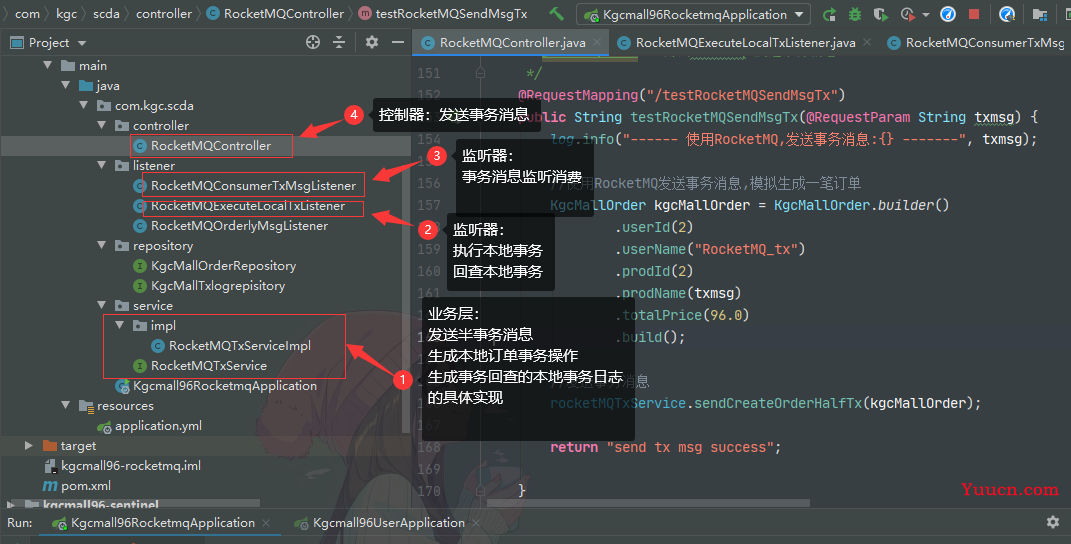Switch to Kgcmall96UserApplication Run tab

pos(389,523)
